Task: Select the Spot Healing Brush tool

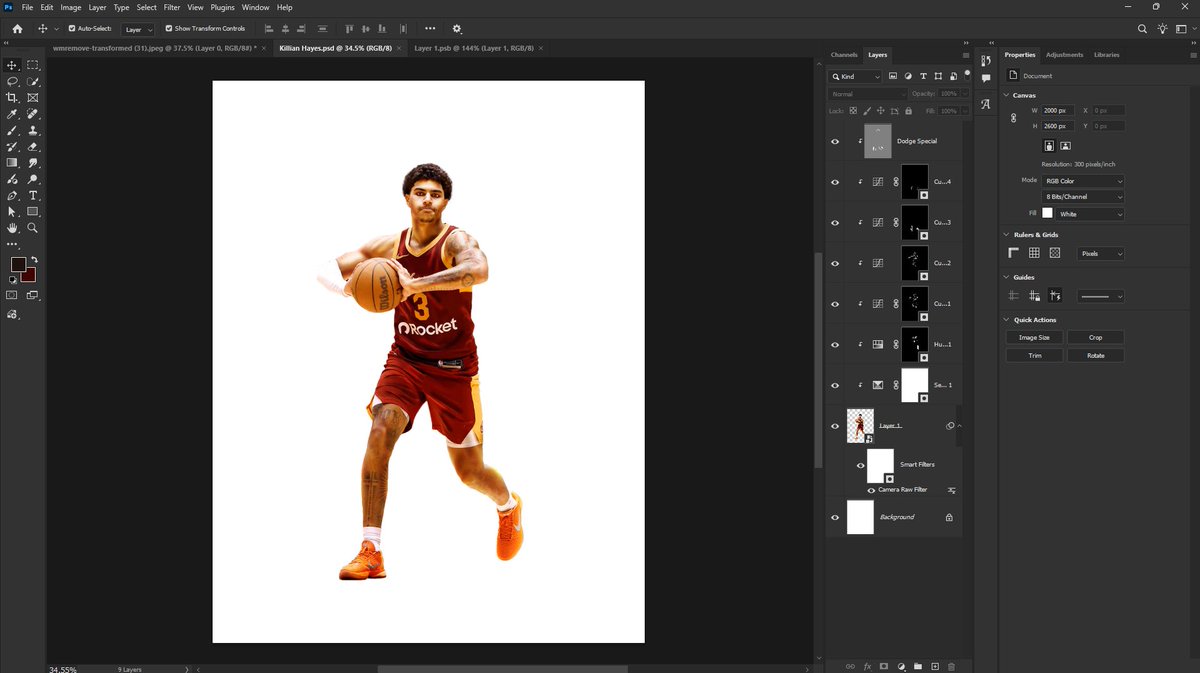Action: [x=33, y=114]
